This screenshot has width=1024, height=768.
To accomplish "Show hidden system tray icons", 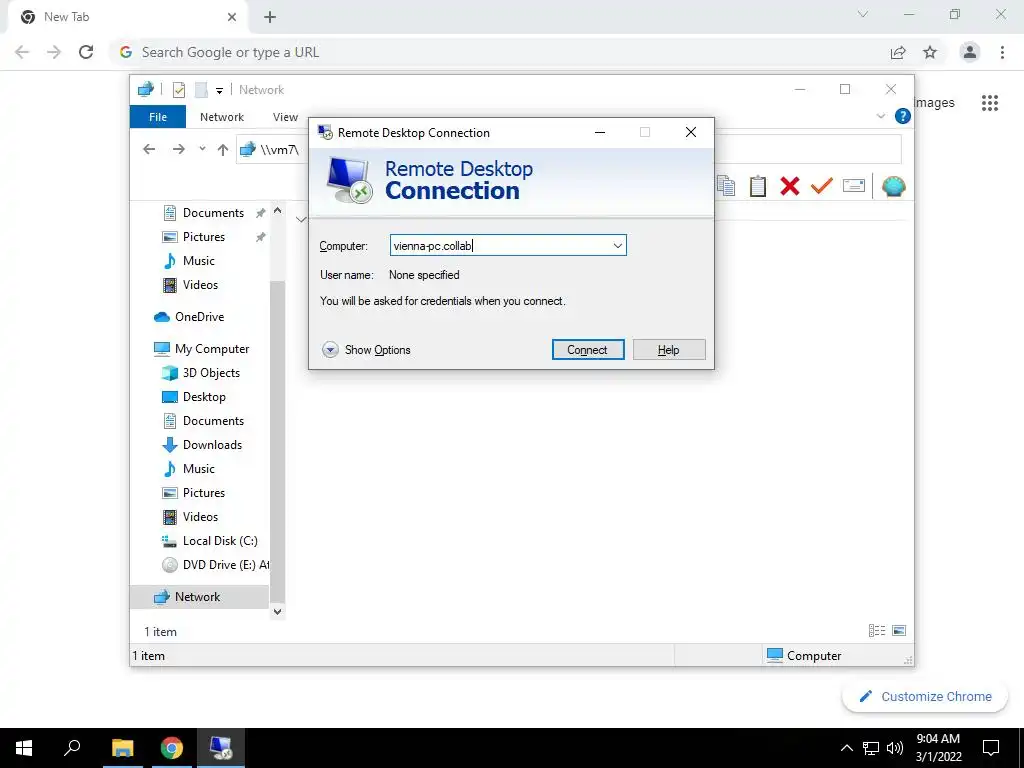I will (x=846, y=748).
